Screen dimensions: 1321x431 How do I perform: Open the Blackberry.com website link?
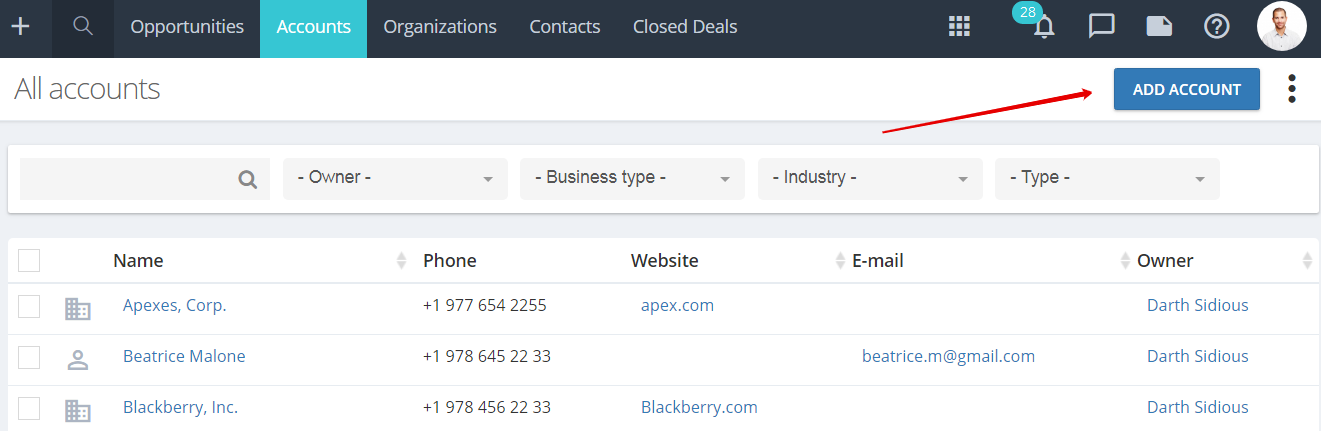tap(699, 407)
